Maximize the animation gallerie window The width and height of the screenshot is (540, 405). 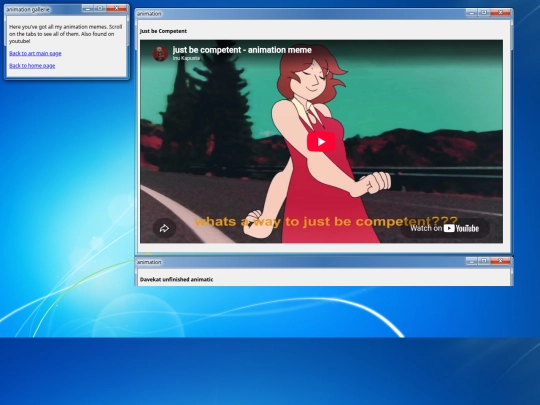[x=100, y=8]
